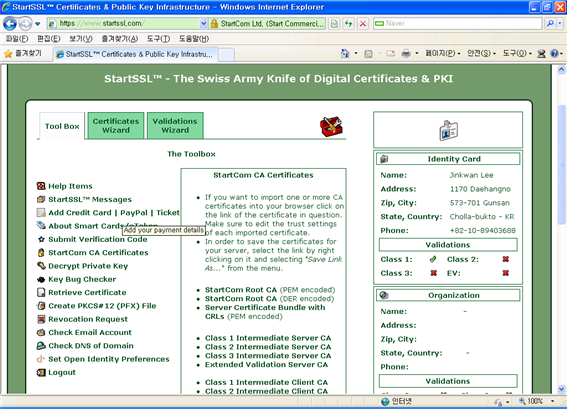Click the StartSSL Messages icon
This screenshot has width=567, height=409.
pyautogui.click(x=41, y=199)
